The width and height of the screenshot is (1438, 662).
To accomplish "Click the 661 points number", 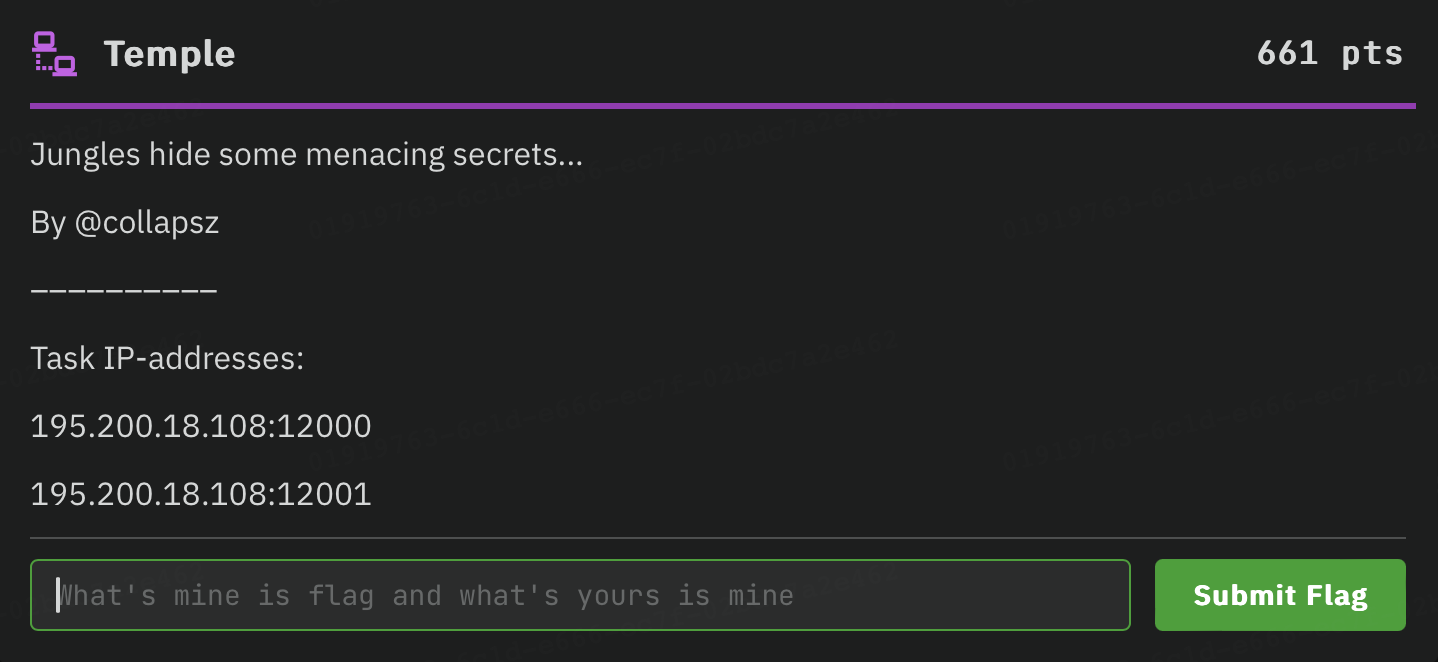I will click(x=1287, y=54).
